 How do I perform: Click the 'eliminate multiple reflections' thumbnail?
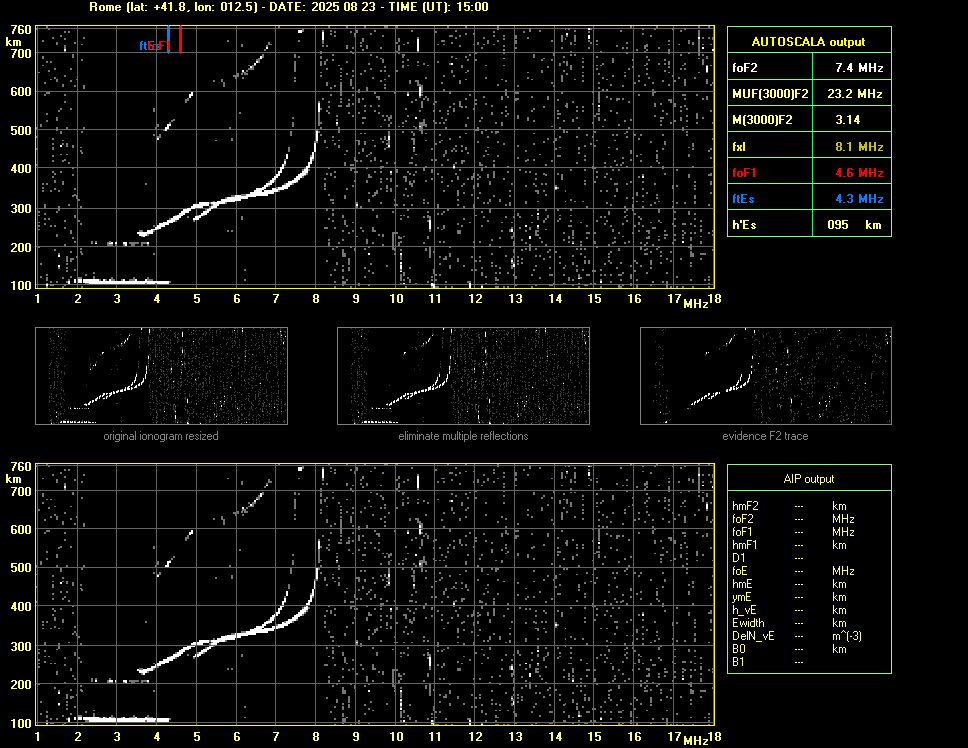(463, 376)
